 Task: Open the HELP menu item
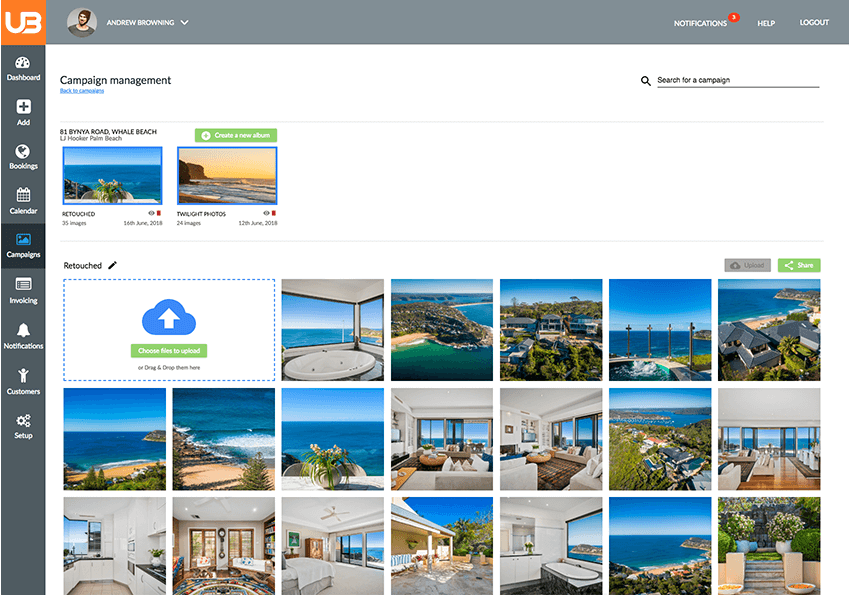766,22
